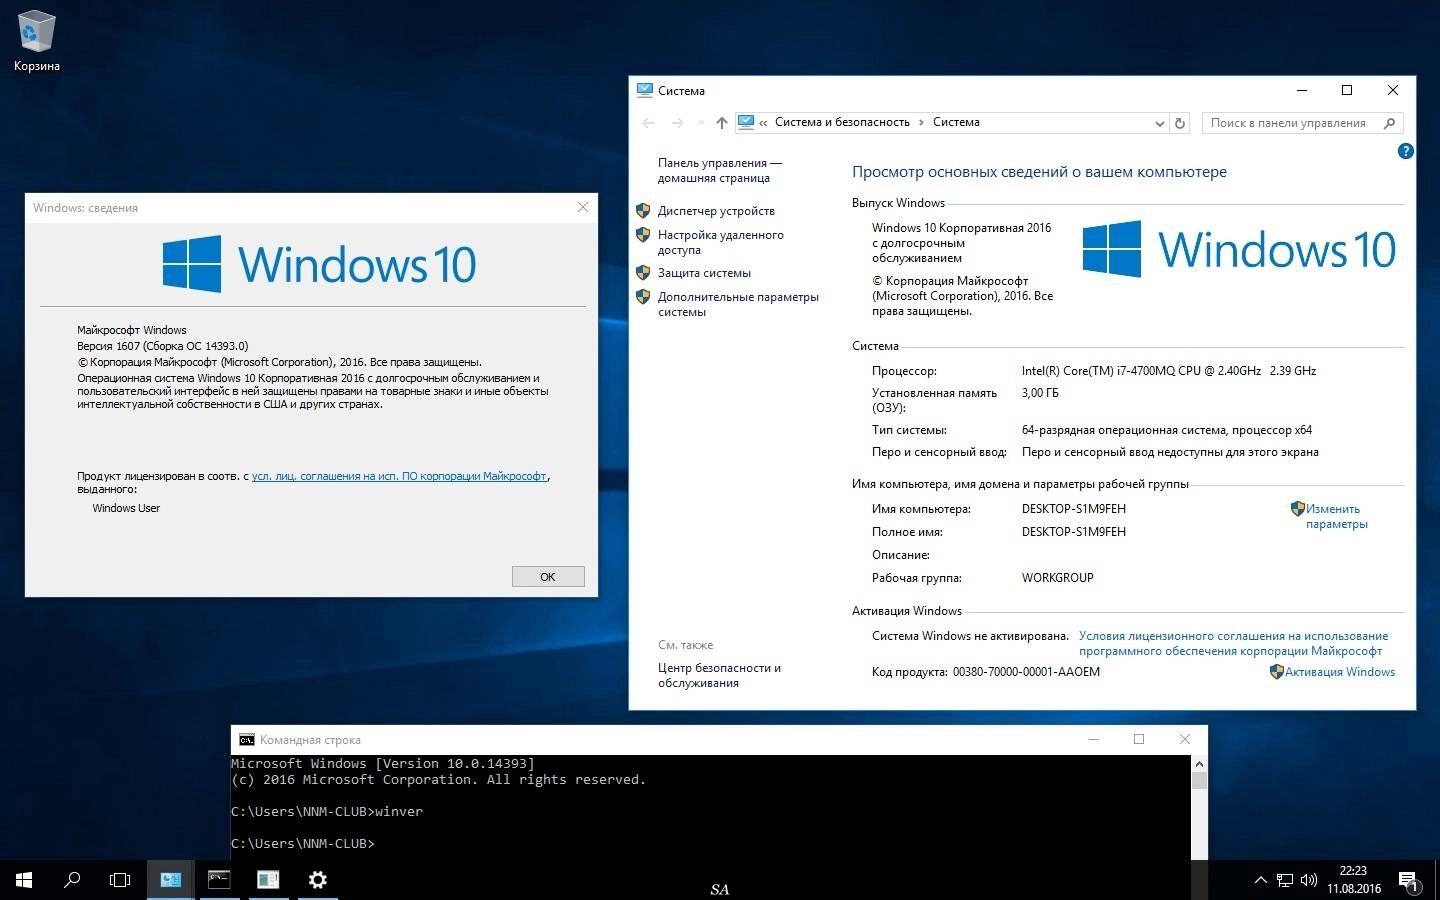
Task: Show hidden tray icons chevron
Action: [1260, 881]
